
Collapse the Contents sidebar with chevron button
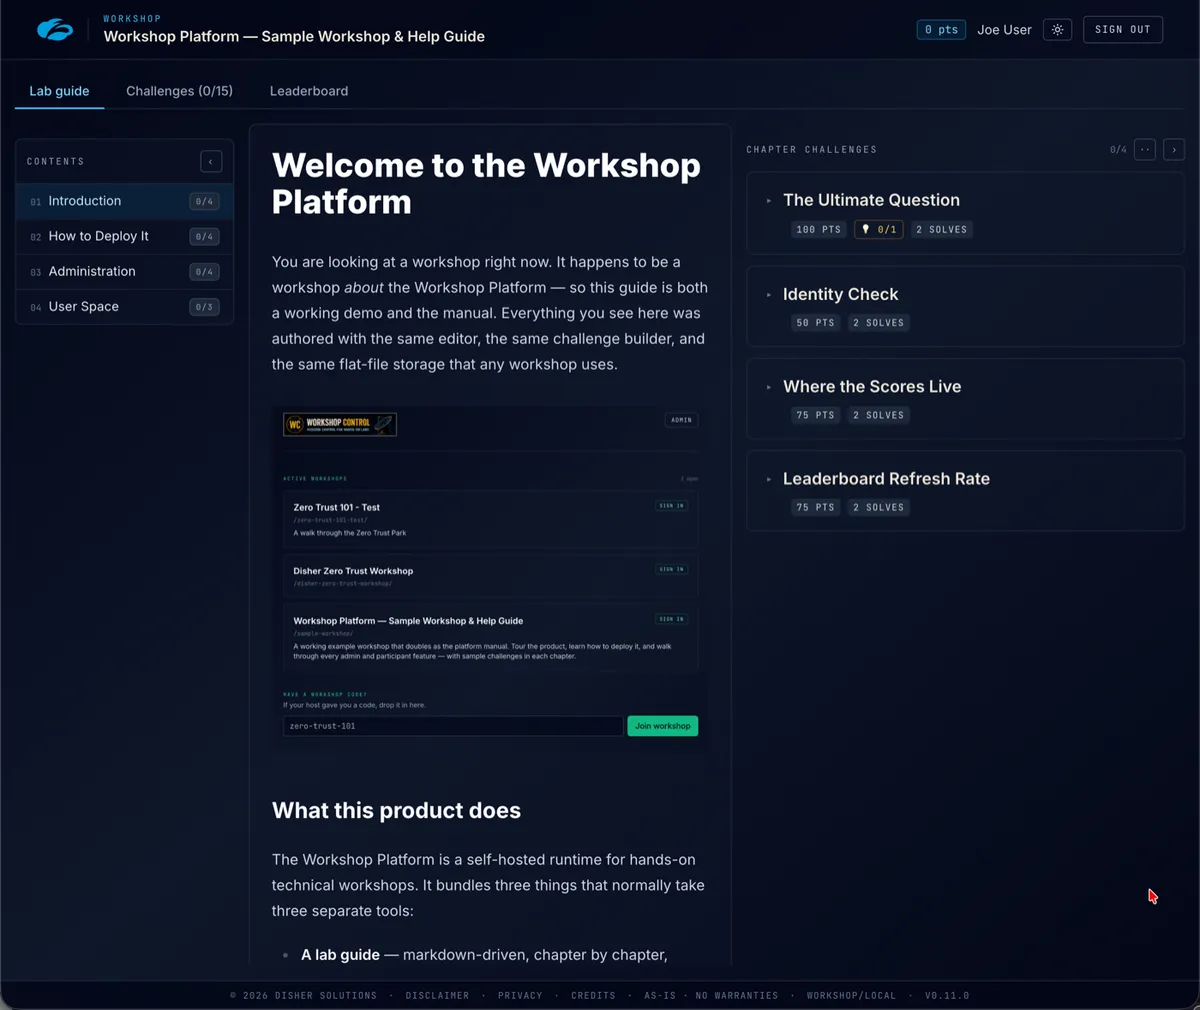(211, 161)
